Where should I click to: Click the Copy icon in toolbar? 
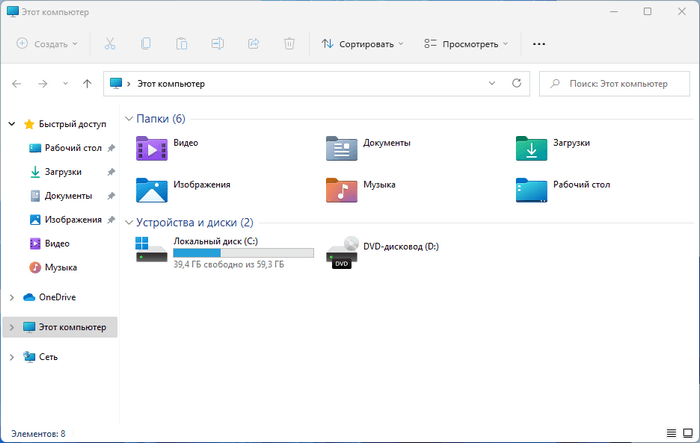tap(146, 44)
